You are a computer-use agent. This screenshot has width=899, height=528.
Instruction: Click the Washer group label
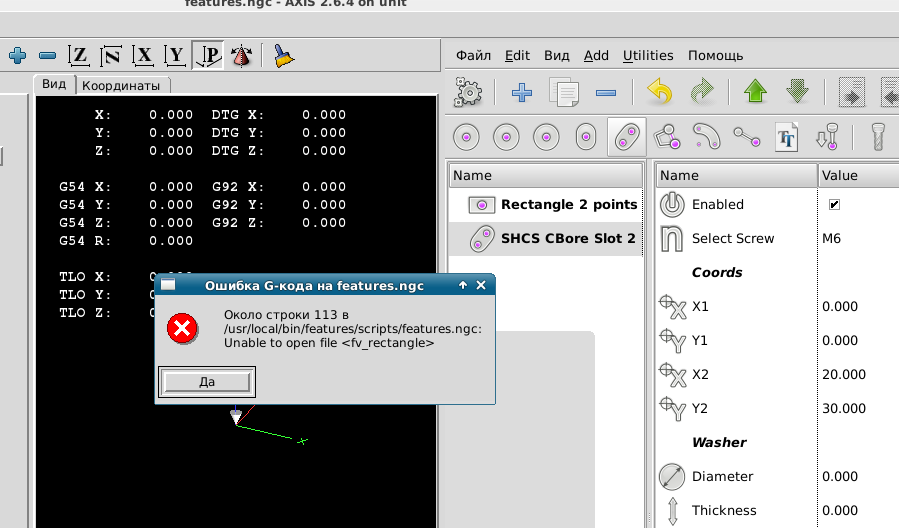[719, 443]
